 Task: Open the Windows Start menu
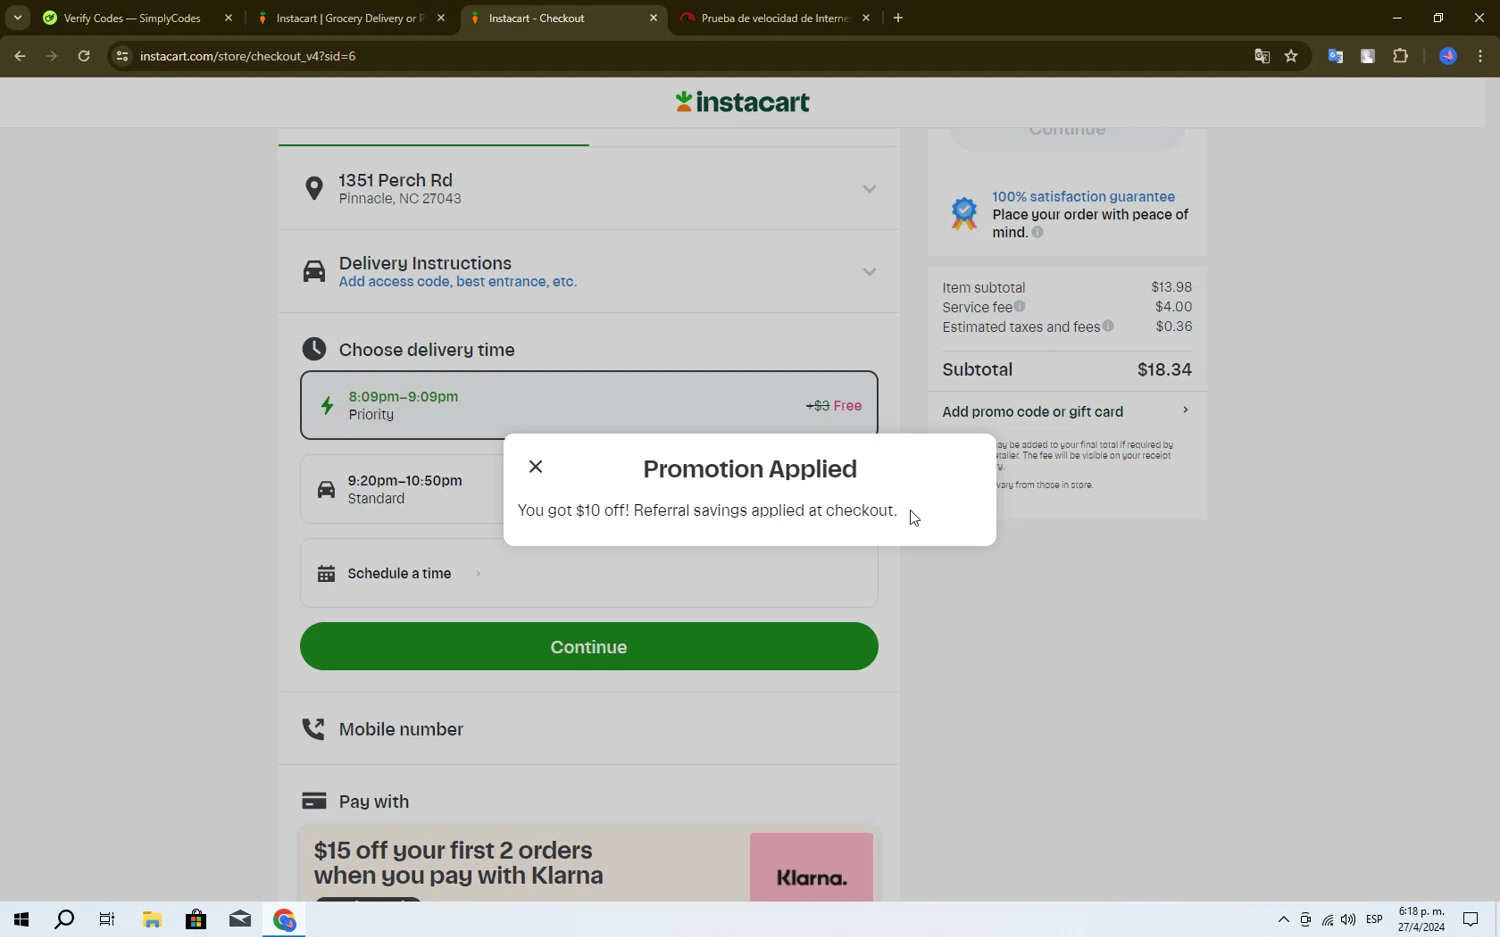pyautogui.click(x=21, y=919)
